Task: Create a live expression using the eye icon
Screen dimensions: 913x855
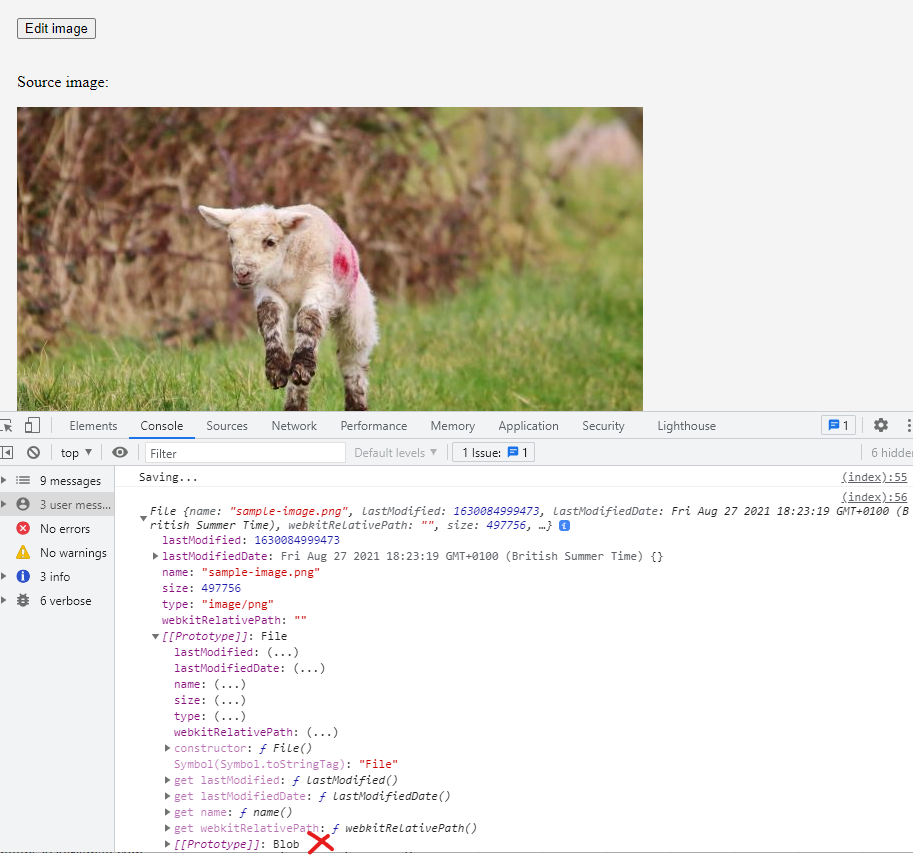Action: click(120, 452)
